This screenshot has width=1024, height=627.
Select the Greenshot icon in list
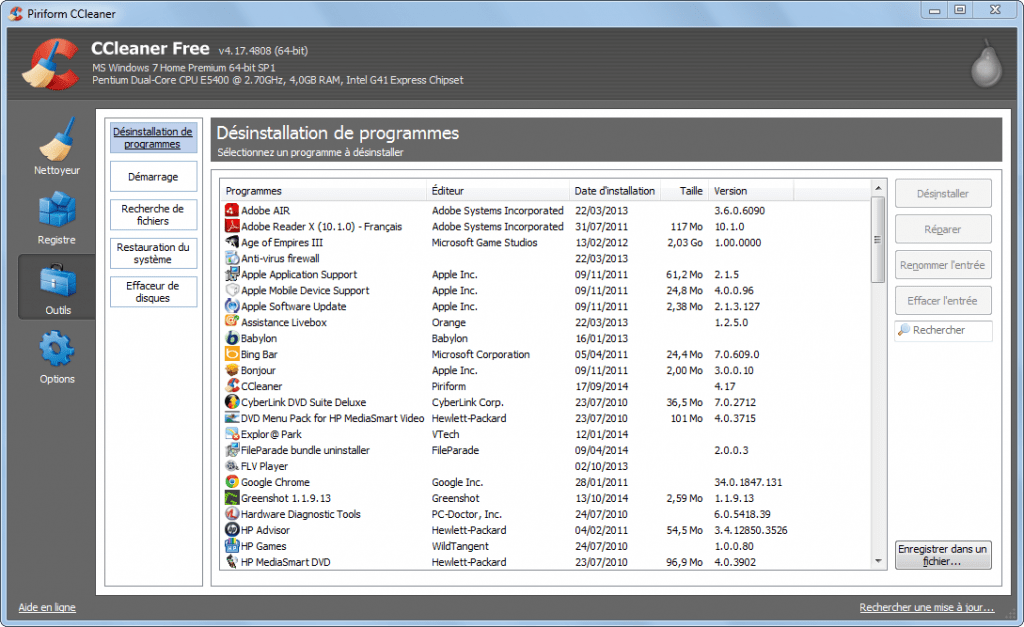point(232,498)
